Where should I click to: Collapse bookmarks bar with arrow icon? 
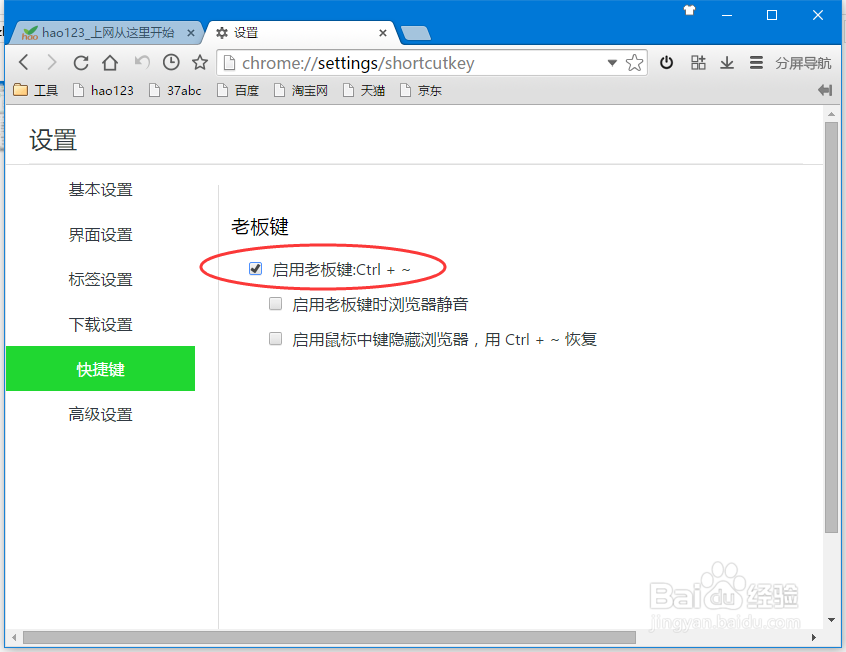click(825, 90)
